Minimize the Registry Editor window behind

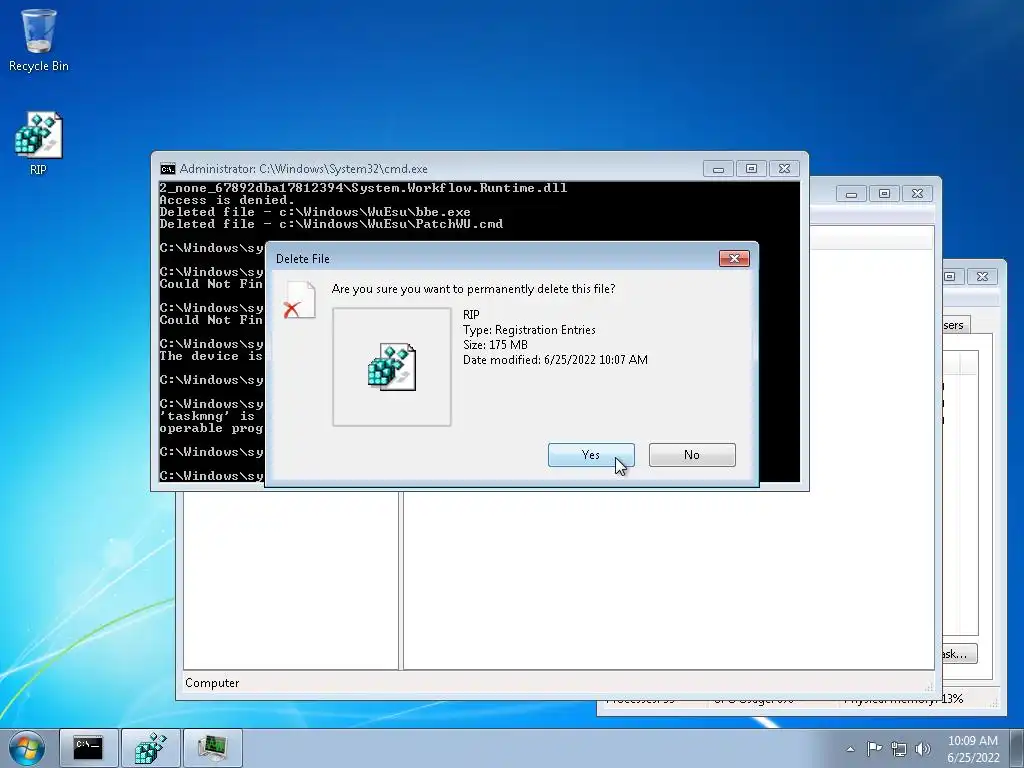851,193
